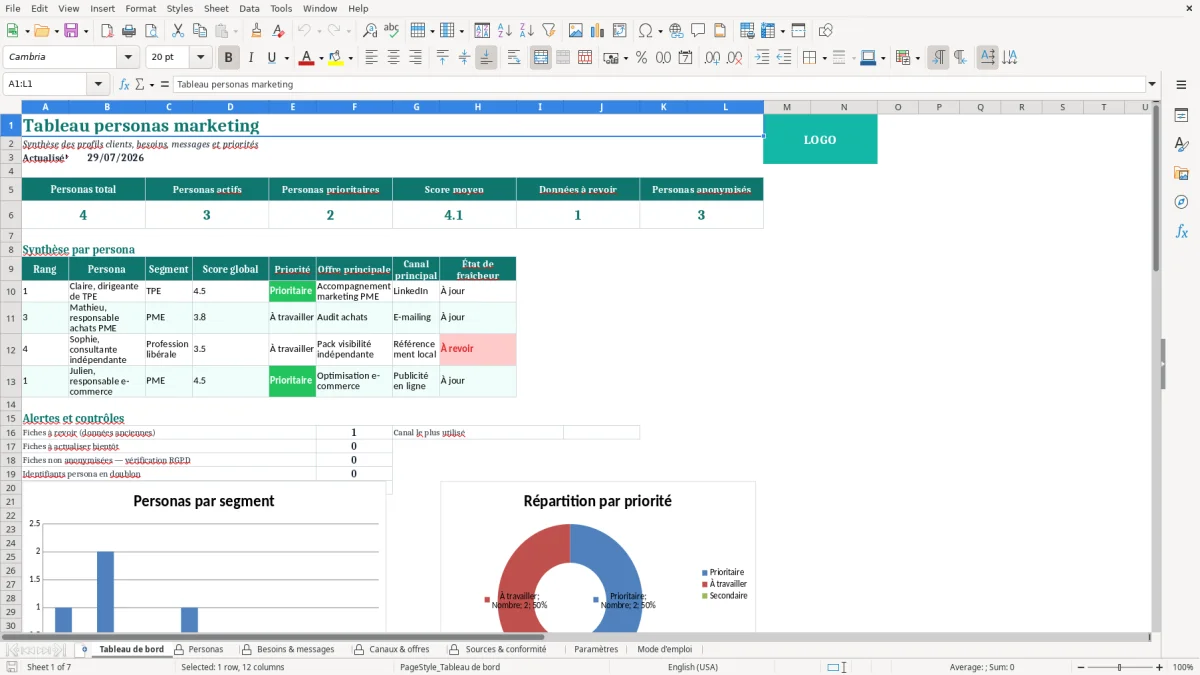Click the Print icon in the toolbar
Viewport: 1200px width, 675px height.
point(128,31)
